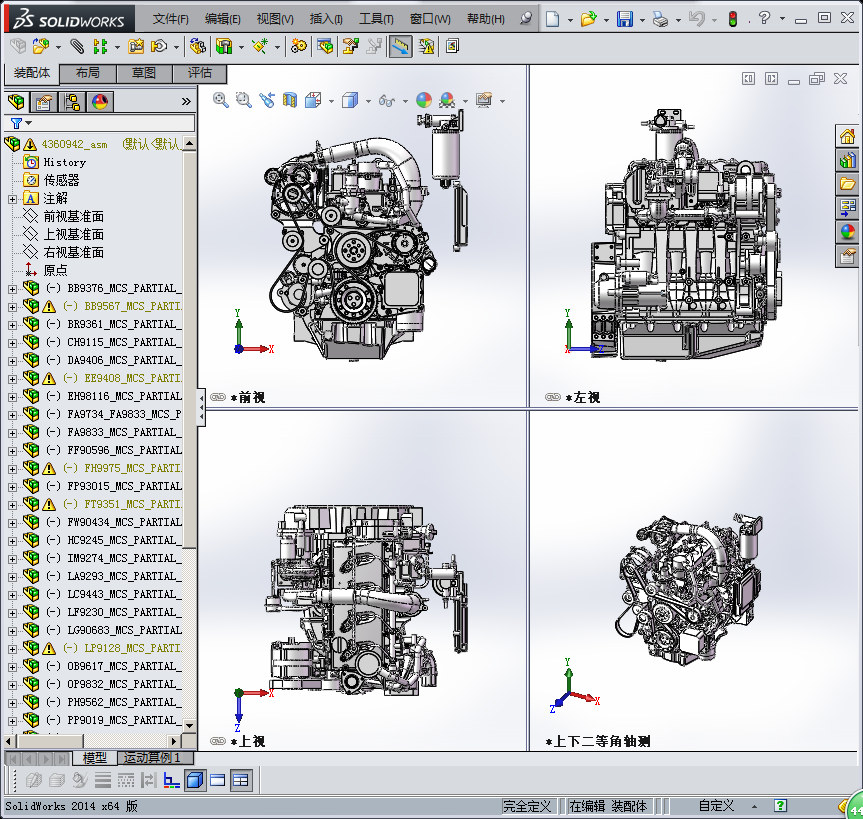
Task: Click the Rebuild traffic light icon
Action: [733, 19]
